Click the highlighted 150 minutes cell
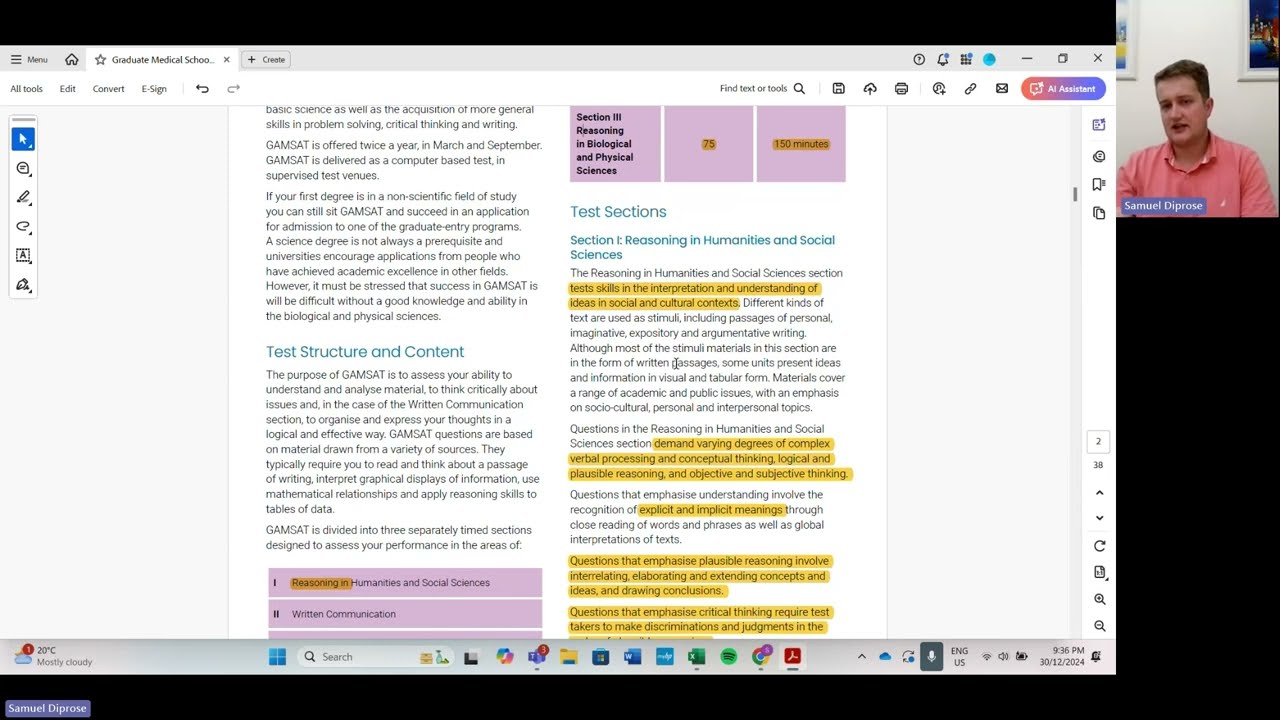This screenshot has width=1280, height=720. point(801,144)
